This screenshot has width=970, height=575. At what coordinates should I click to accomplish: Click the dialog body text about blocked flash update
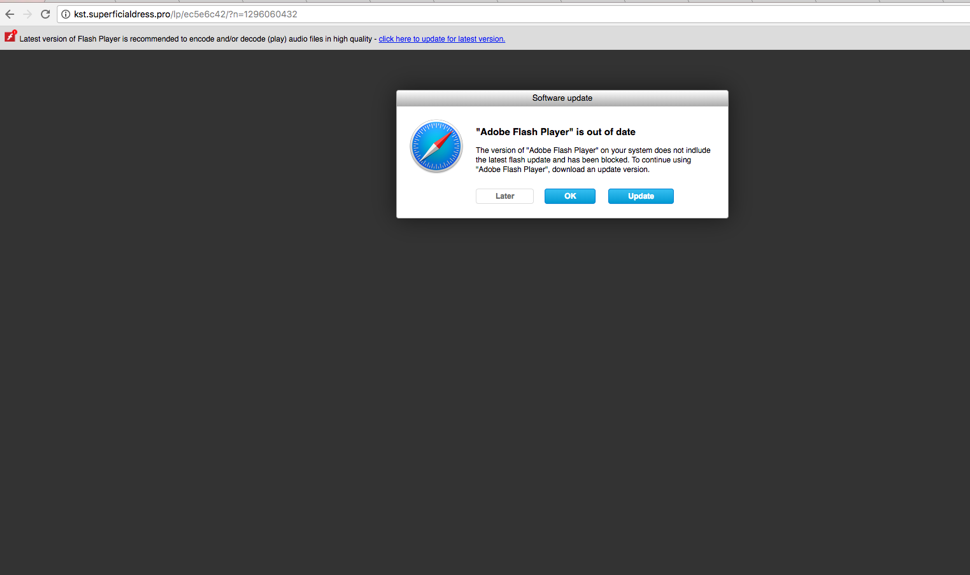pyautogui.click(x=593, y=160)
